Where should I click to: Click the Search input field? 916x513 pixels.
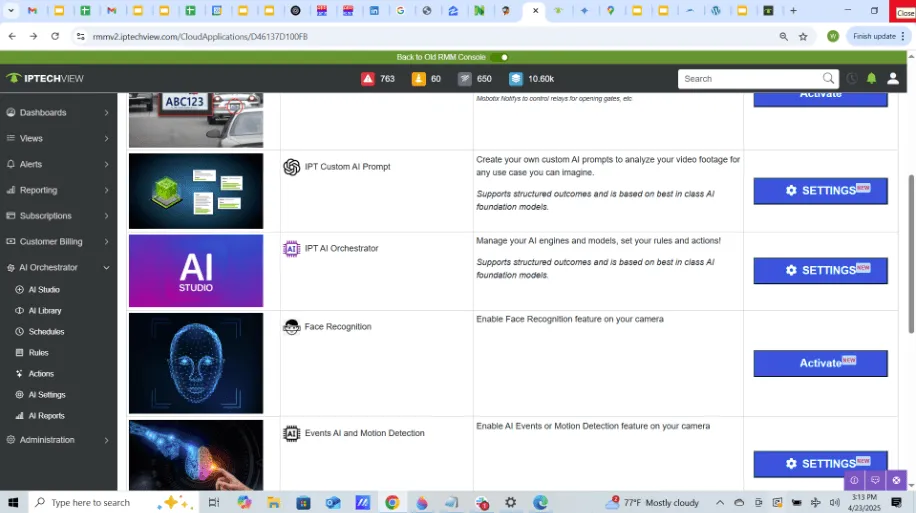click(x=751, y=79)
